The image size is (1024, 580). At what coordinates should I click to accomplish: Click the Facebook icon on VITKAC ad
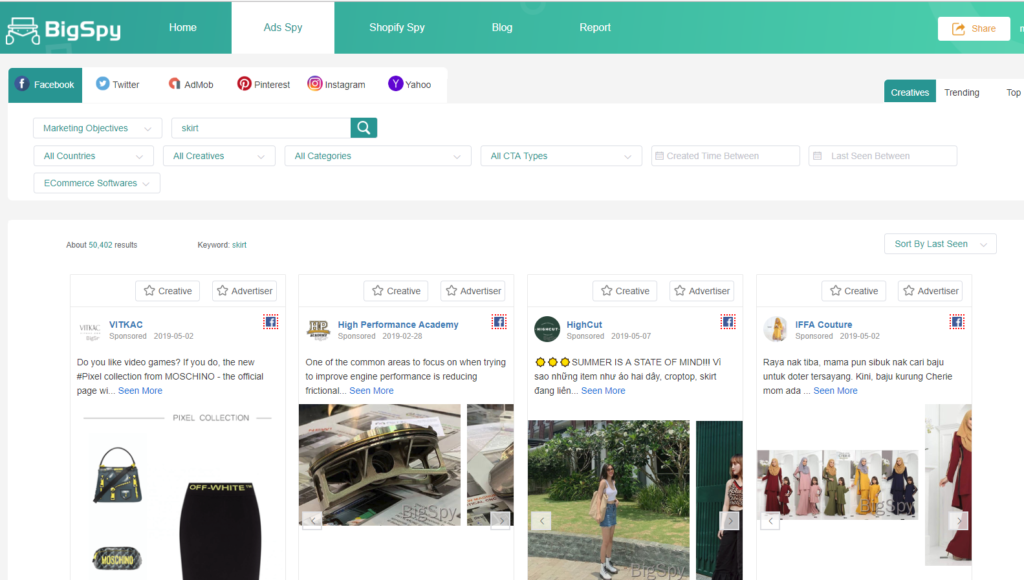pyautogui.click(x=270, y=322)
